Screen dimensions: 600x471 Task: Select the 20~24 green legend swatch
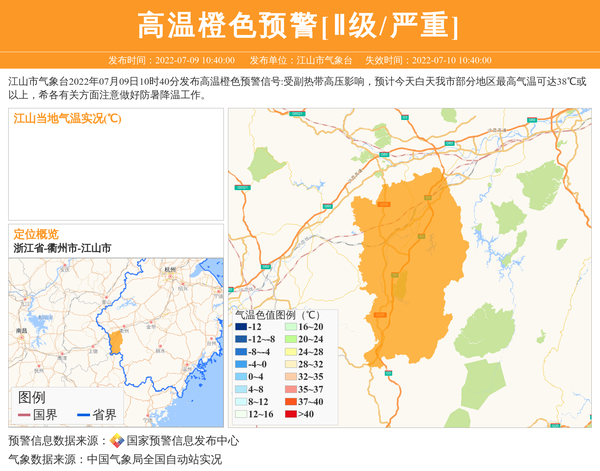[291, 339]
